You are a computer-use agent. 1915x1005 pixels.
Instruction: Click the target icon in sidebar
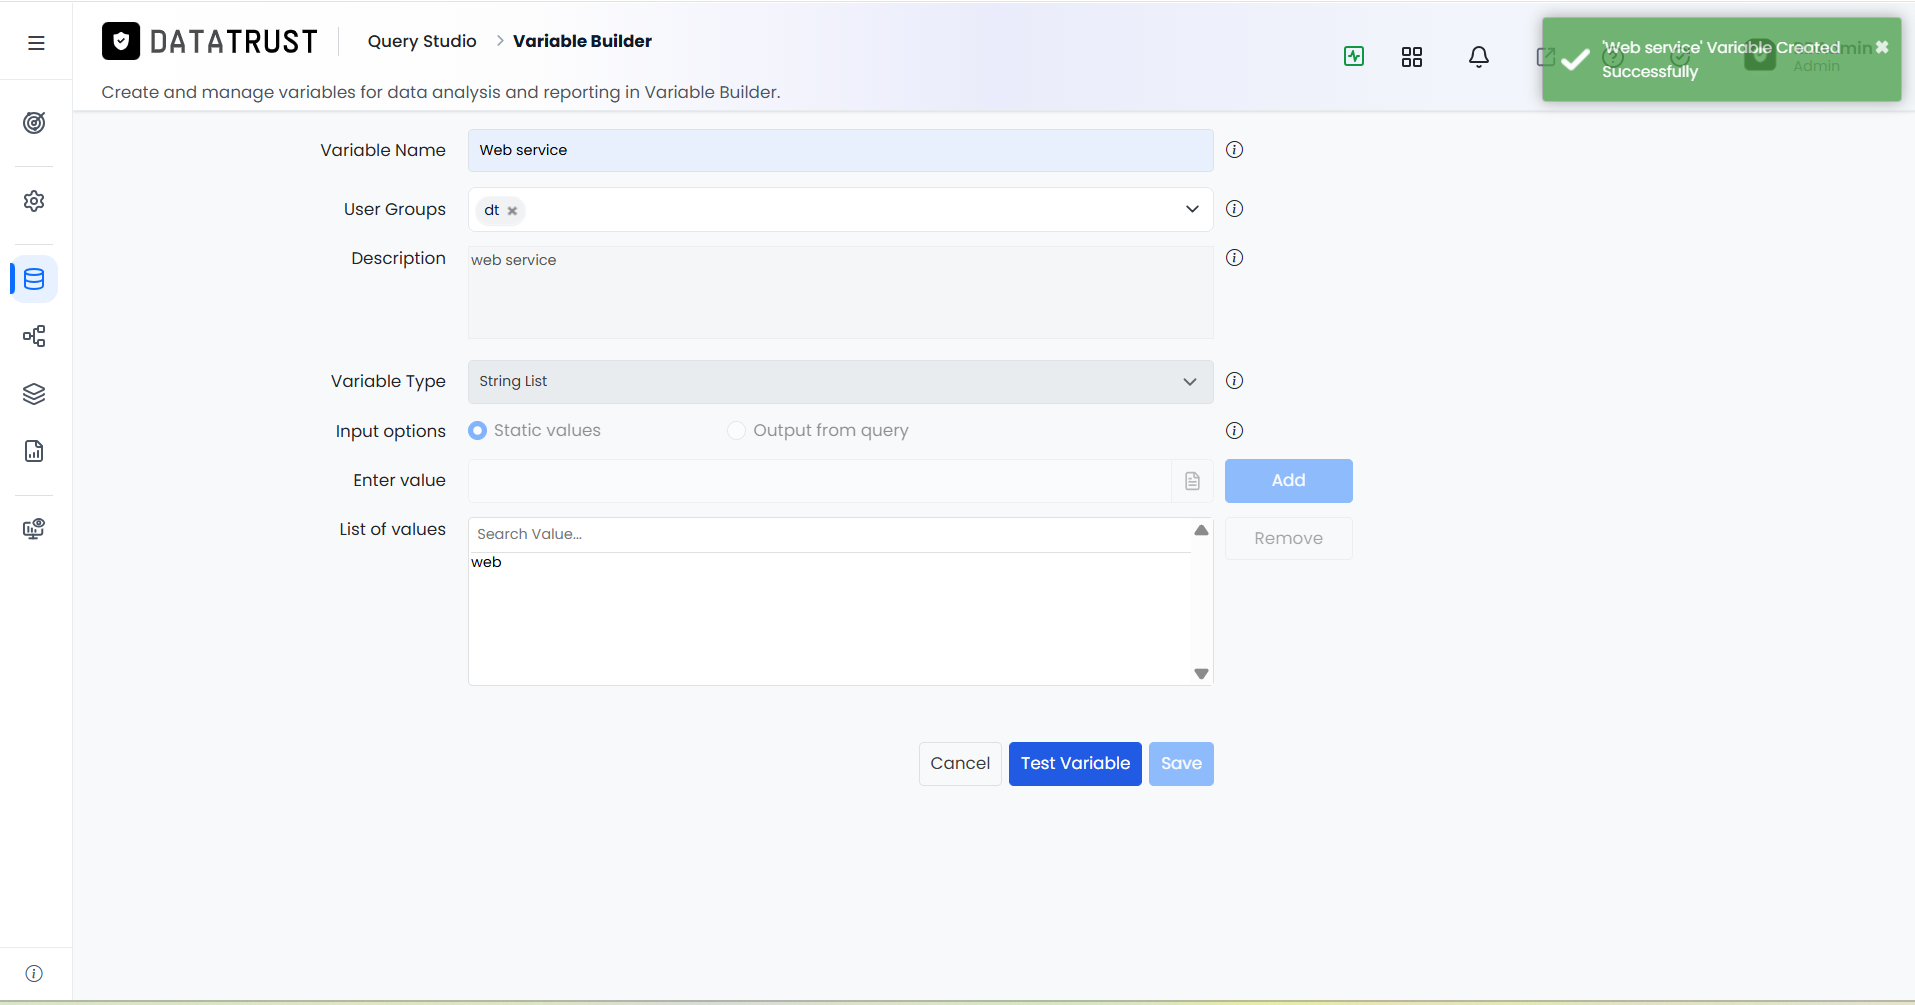click(34, 123)
